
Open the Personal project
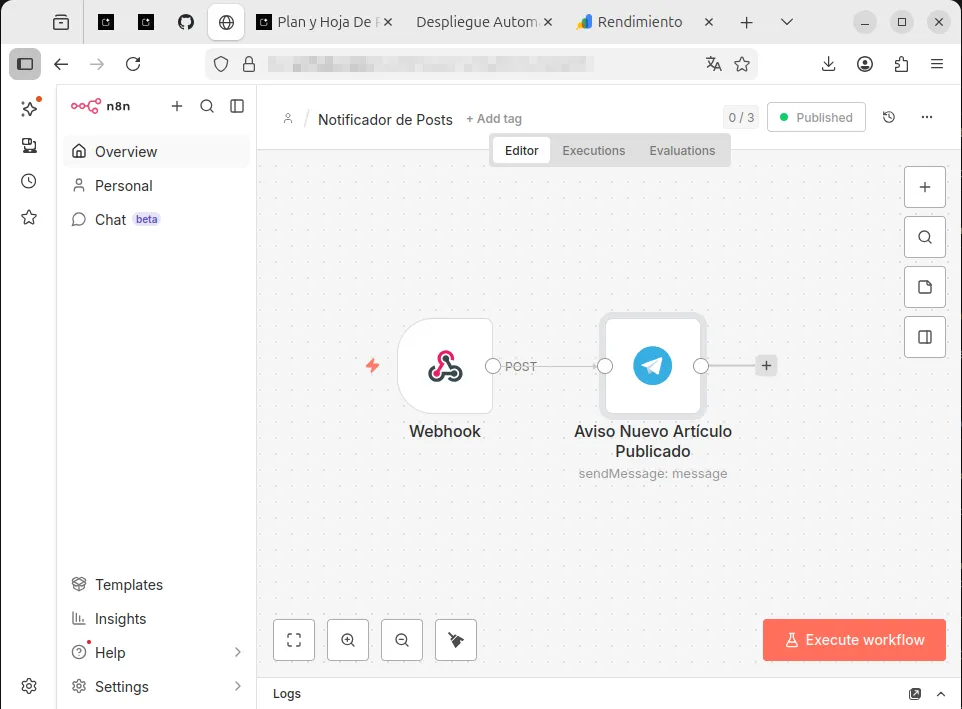(156, 186)
